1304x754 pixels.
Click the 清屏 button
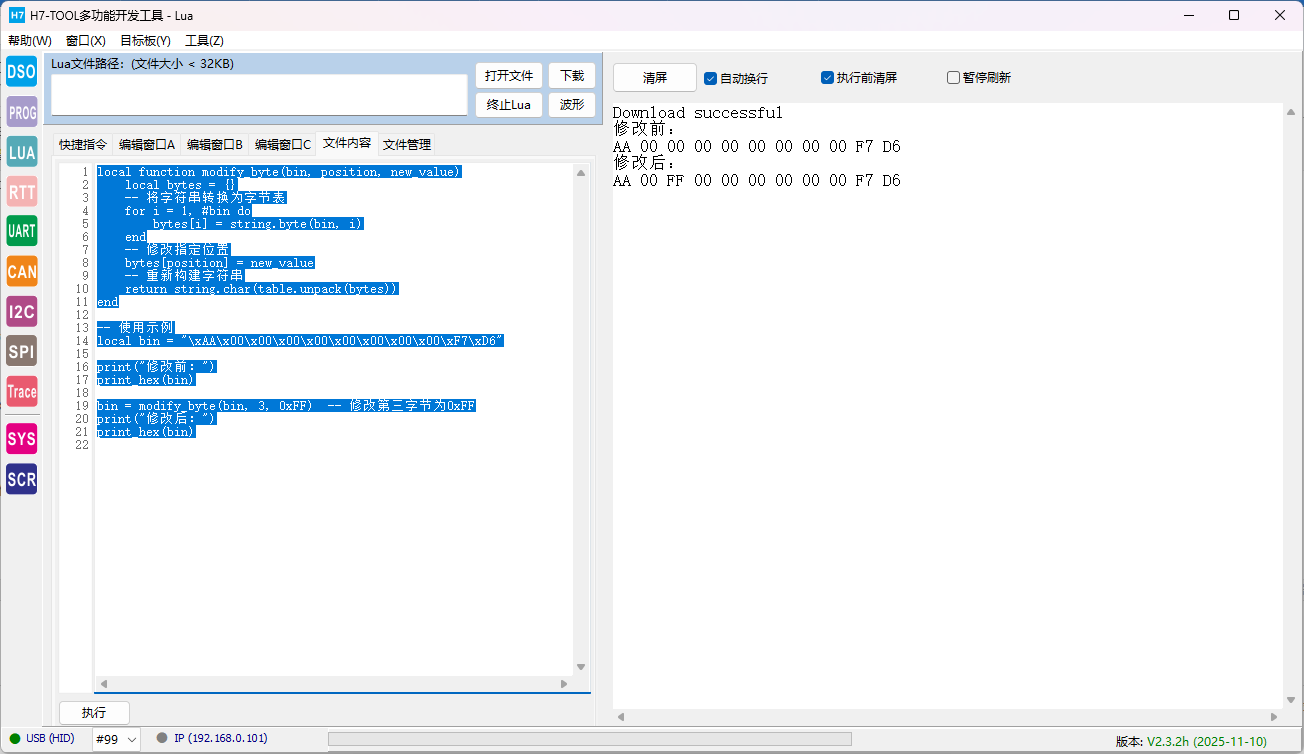(x=655, y=78)
